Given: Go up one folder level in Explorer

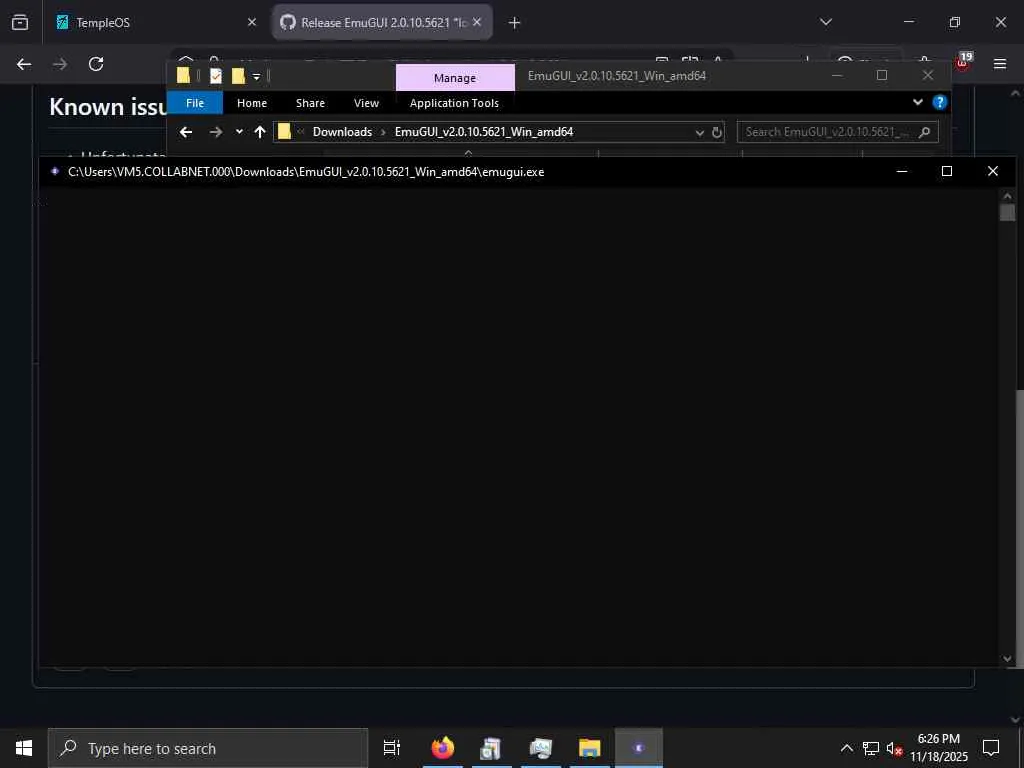Looking at the screenshot, I should 260,132.
